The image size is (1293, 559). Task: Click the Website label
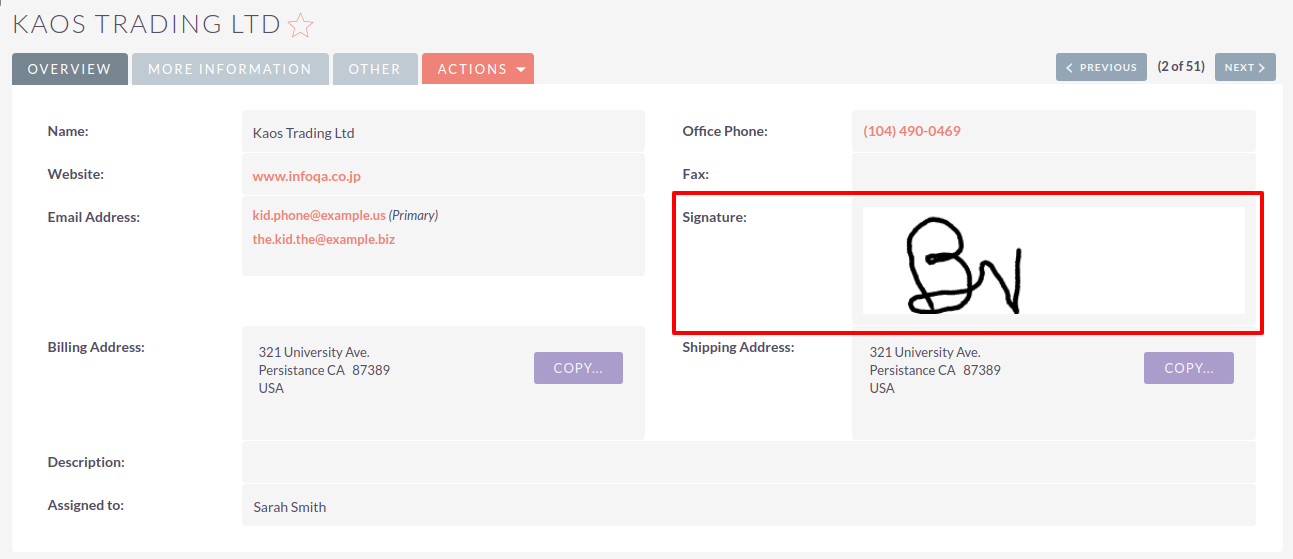pyautogui.click(x=76, y=174)
